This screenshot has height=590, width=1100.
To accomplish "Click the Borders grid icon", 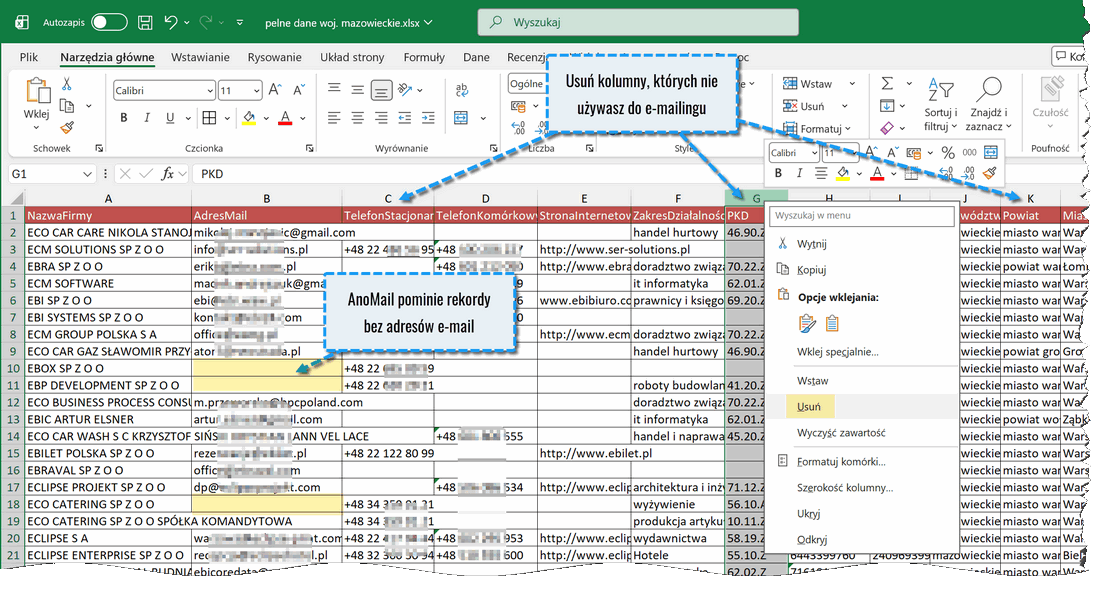I will click(209, 118).
